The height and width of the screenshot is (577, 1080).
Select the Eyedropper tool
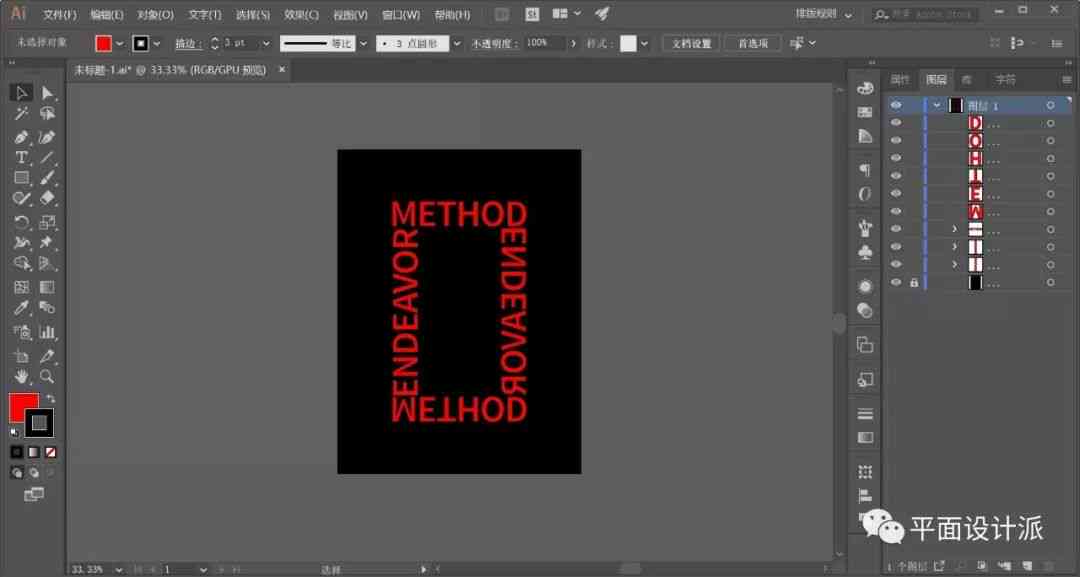tap(21, 308)
